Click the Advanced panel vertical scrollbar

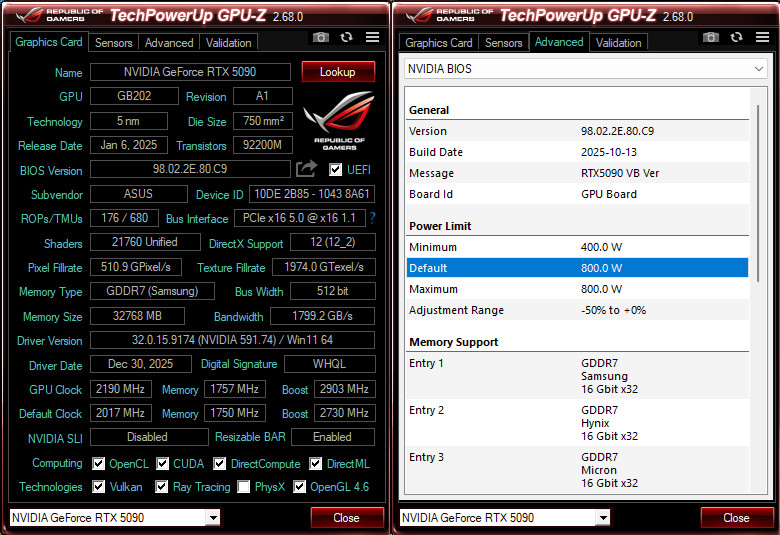(757, 200)
